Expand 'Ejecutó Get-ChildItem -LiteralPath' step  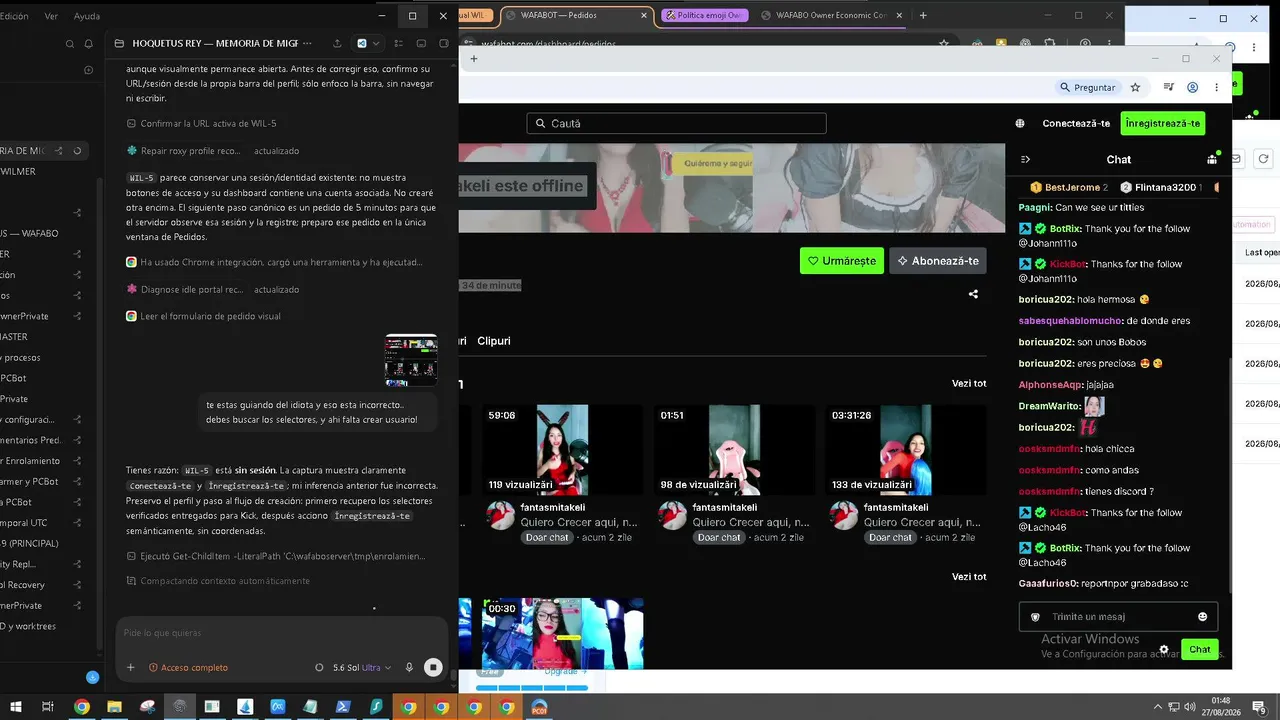(x=275, y=556)
